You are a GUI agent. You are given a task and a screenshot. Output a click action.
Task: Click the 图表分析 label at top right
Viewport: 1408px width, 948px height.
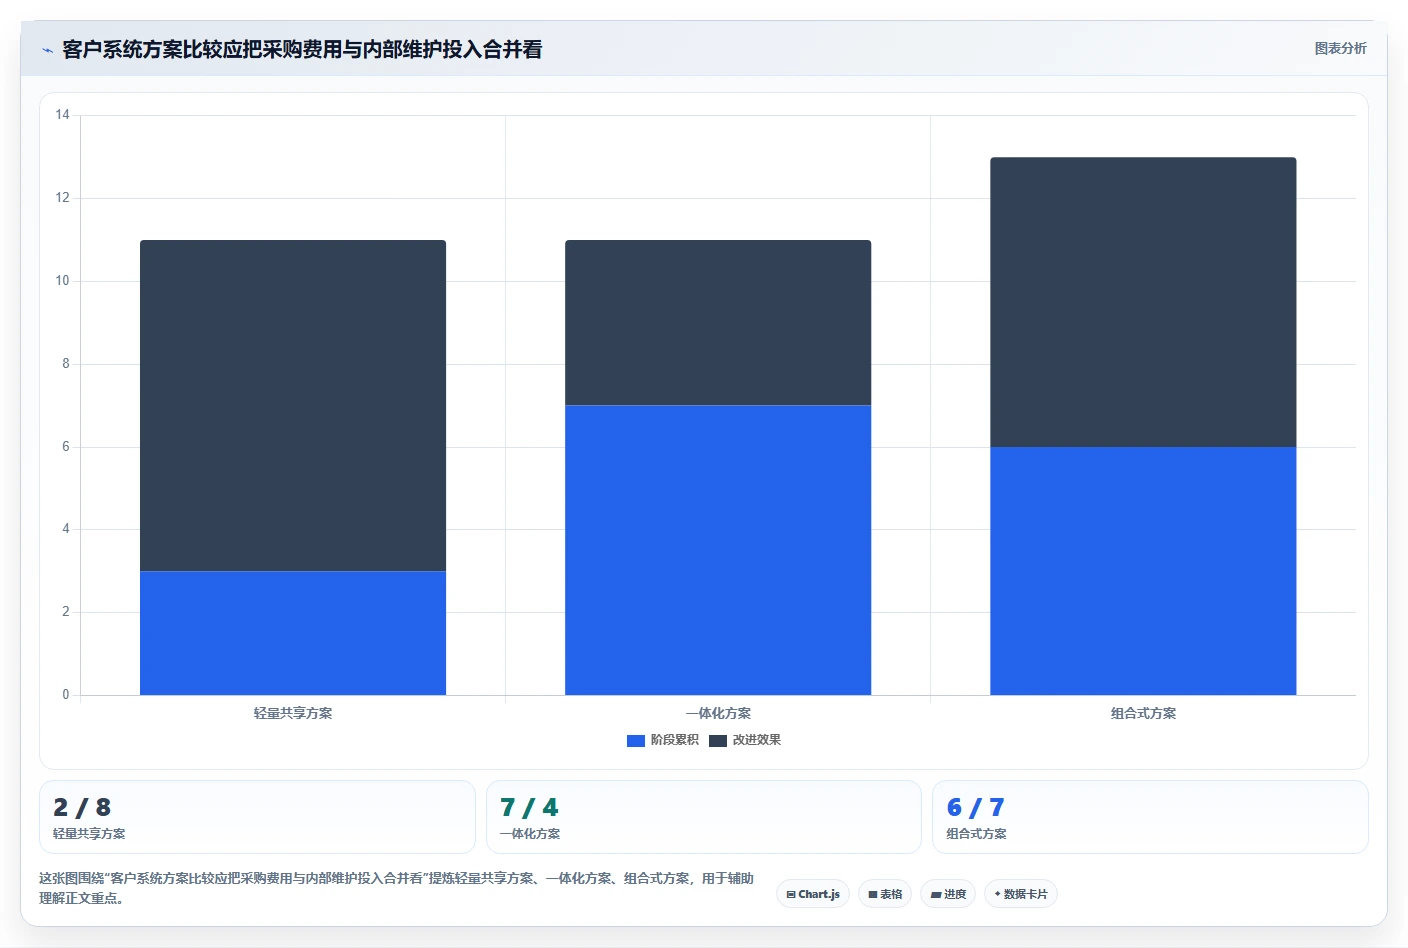tap(1340, 48)
